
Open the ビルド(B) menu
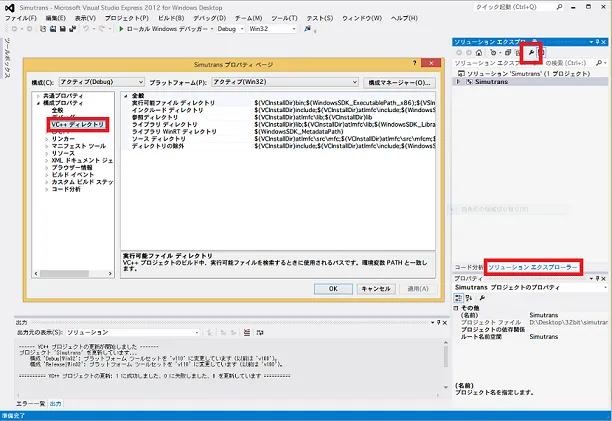[x=170, y=18]
